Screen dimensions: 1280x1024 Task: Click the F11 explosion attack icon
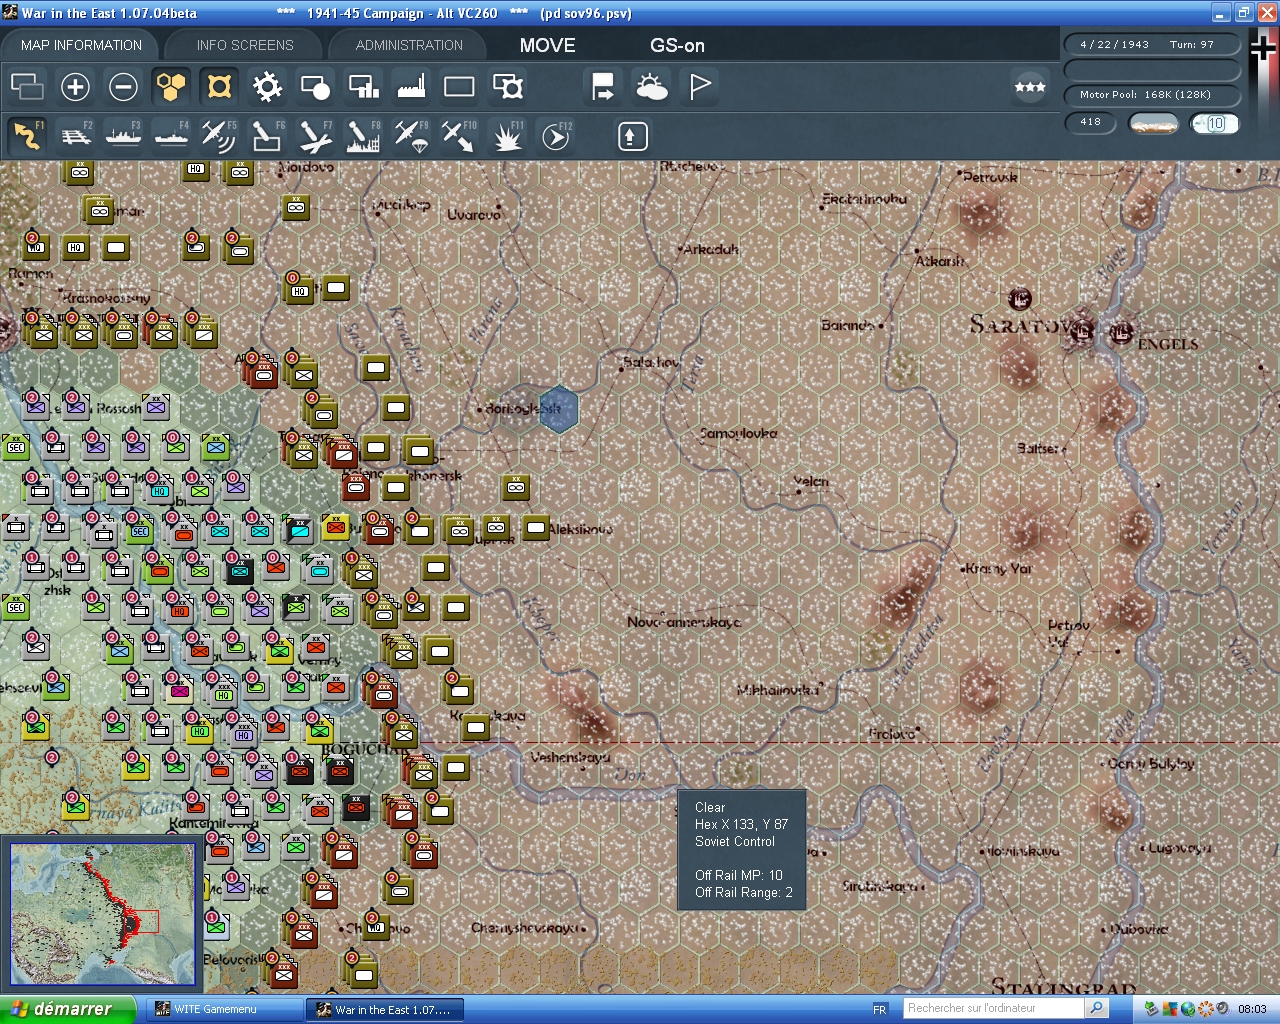click(x=507, y=136)
